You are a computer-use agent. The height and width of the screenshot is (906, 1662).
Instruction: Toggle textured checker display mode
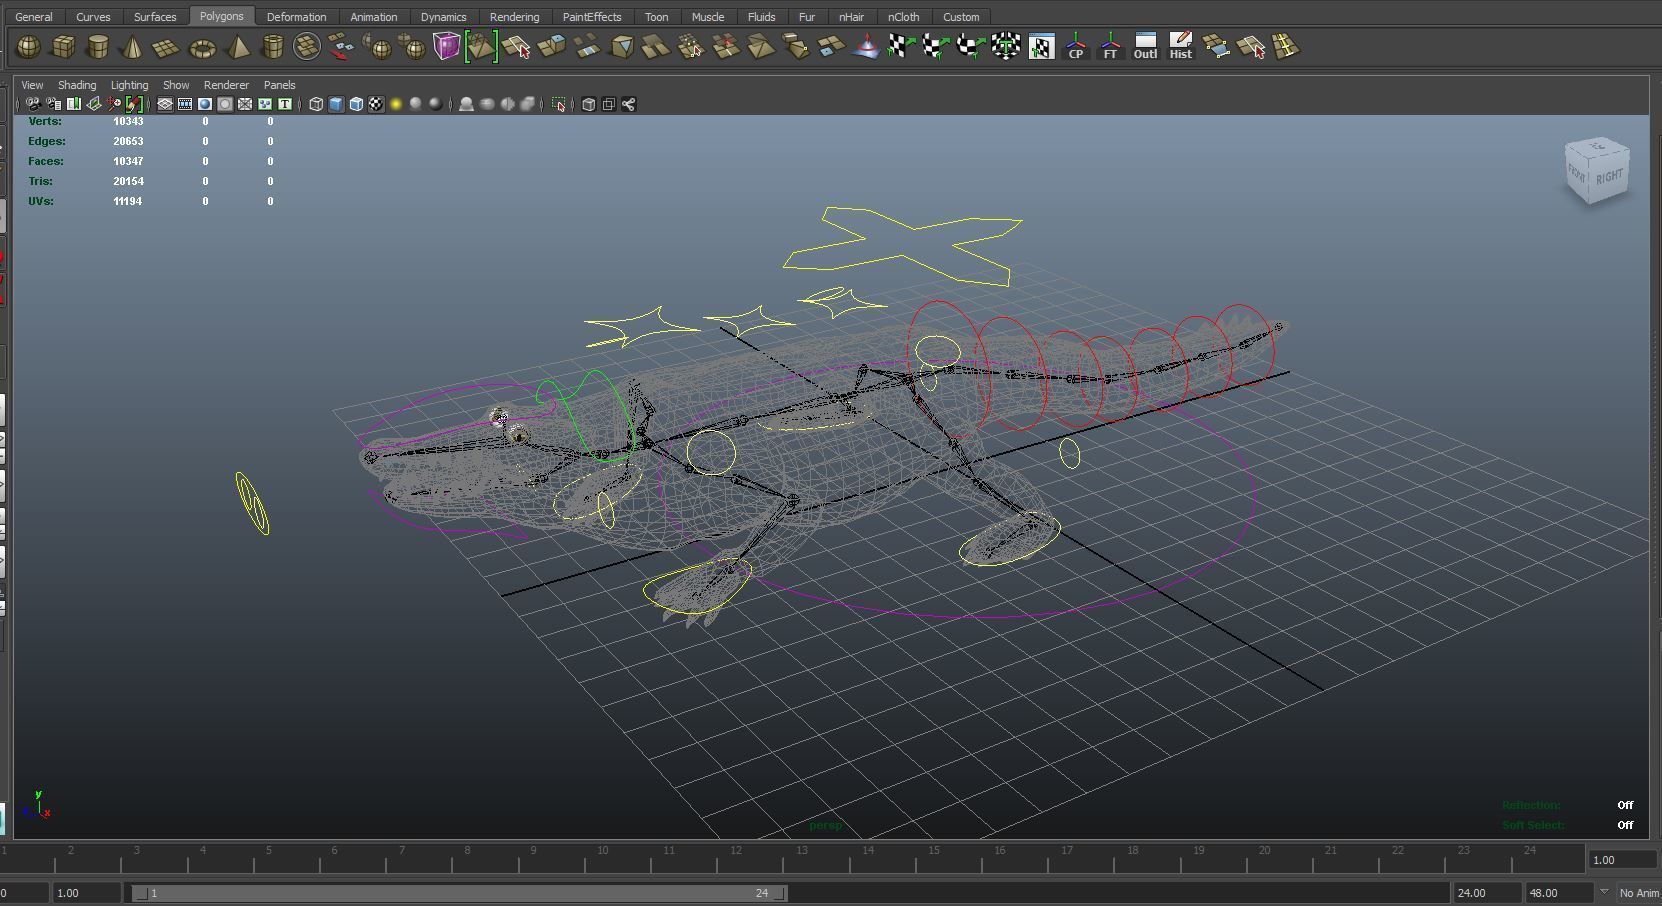point(376,104)
